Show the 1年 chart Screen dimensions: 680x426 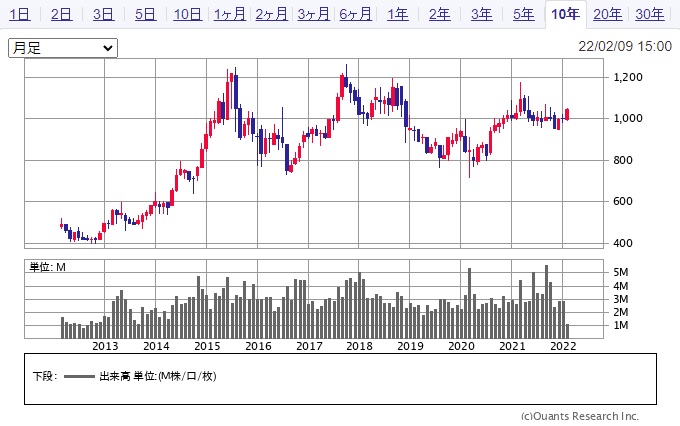tap(398, 14)
